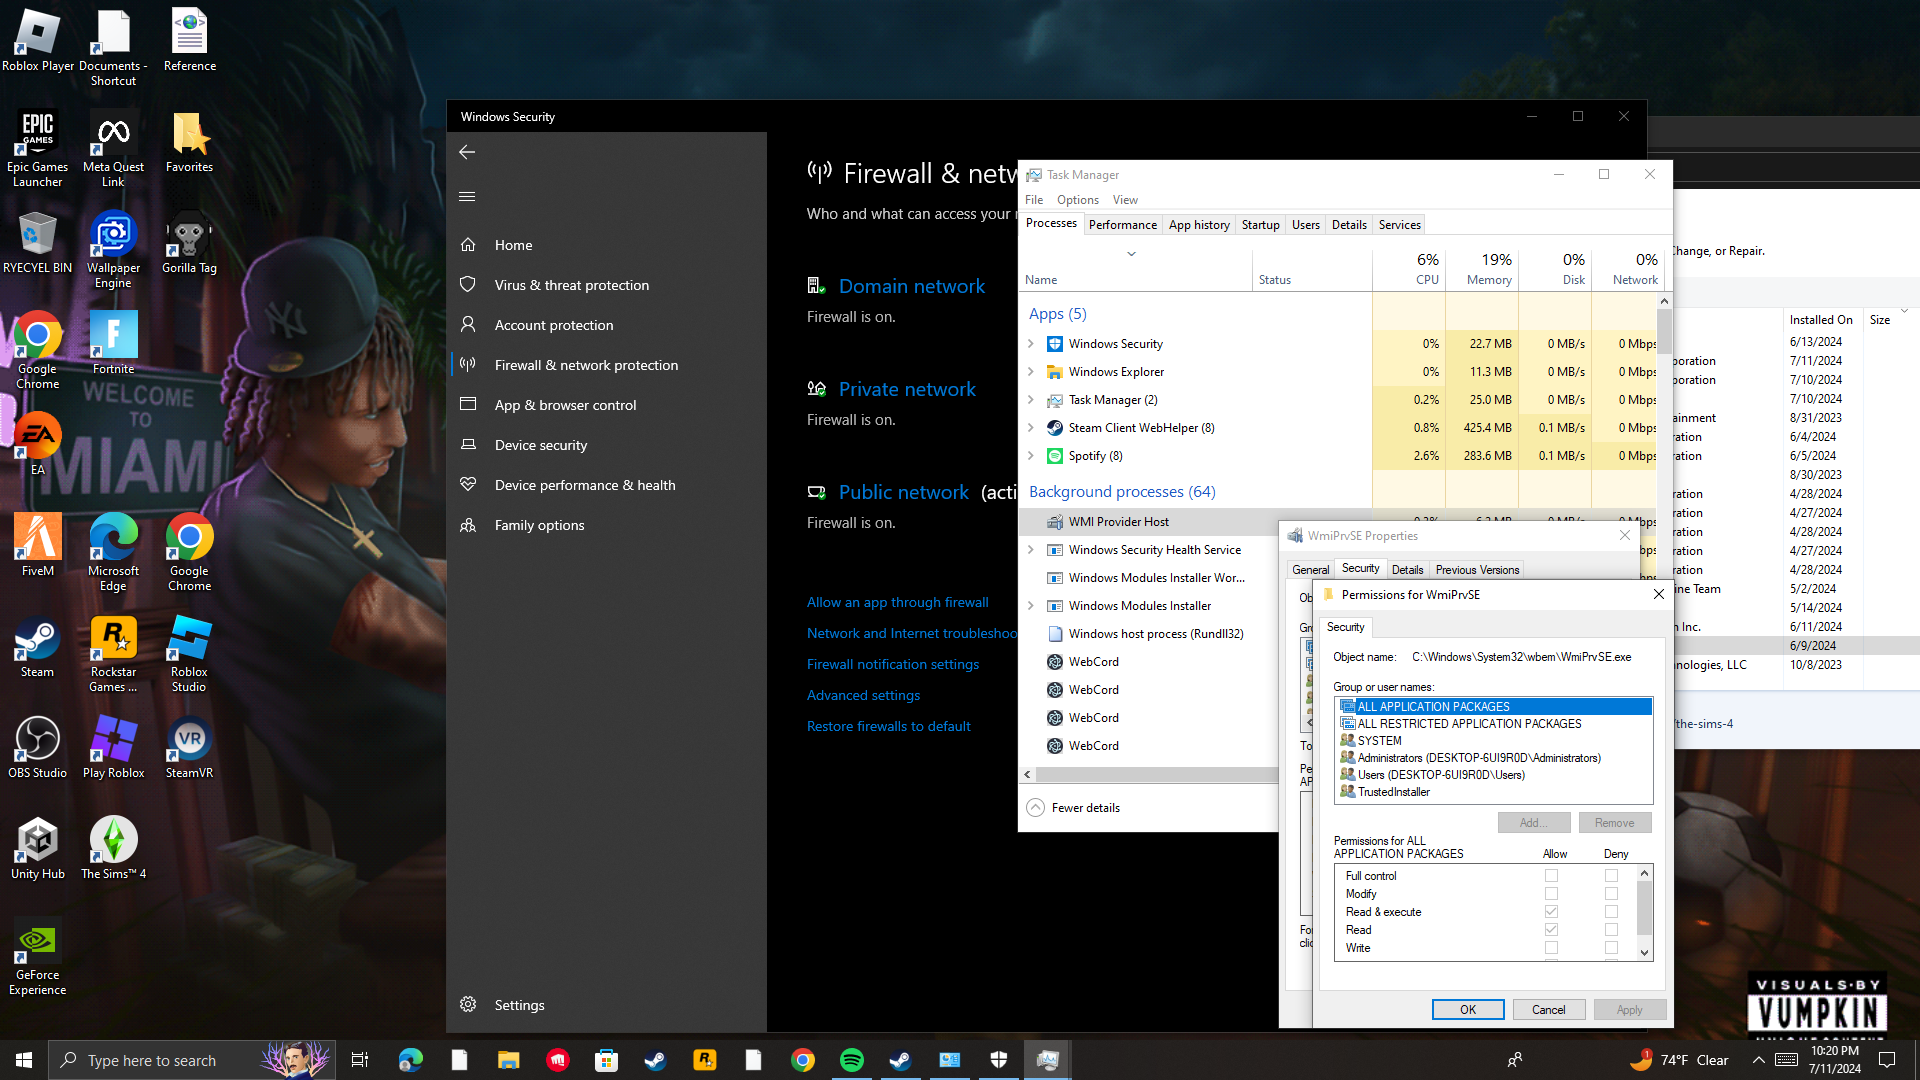Select the Spotify app icon in Task Manager
The width and height of the screenshot is (1920, 1080).
[1054, 456]
